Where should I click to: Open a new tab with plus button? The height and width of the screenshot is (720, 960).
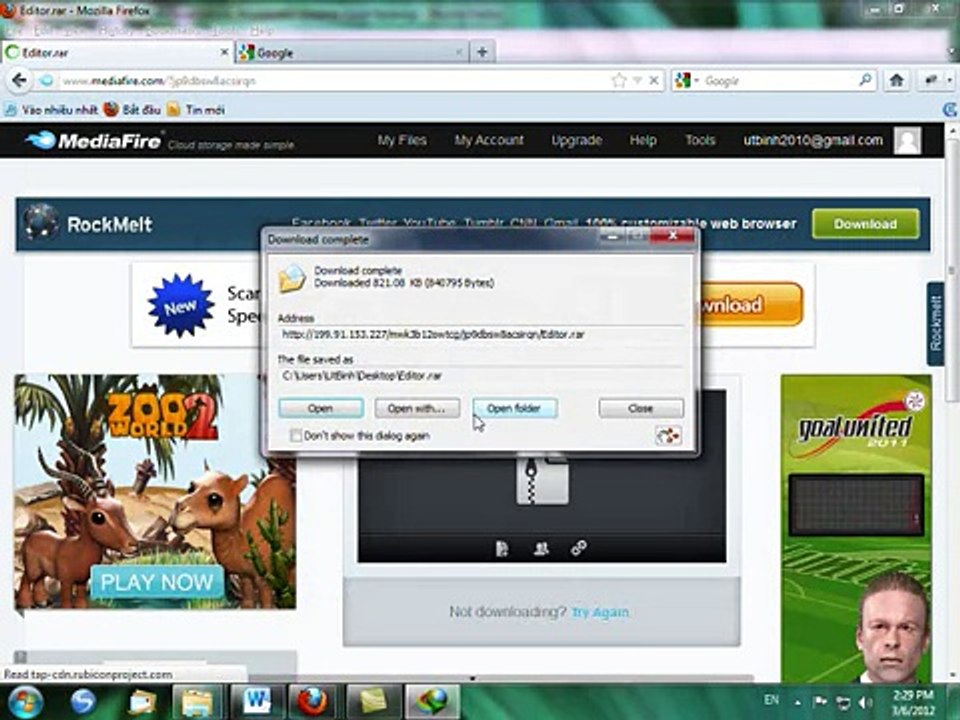pyautogui.click(x=482, y=53)
